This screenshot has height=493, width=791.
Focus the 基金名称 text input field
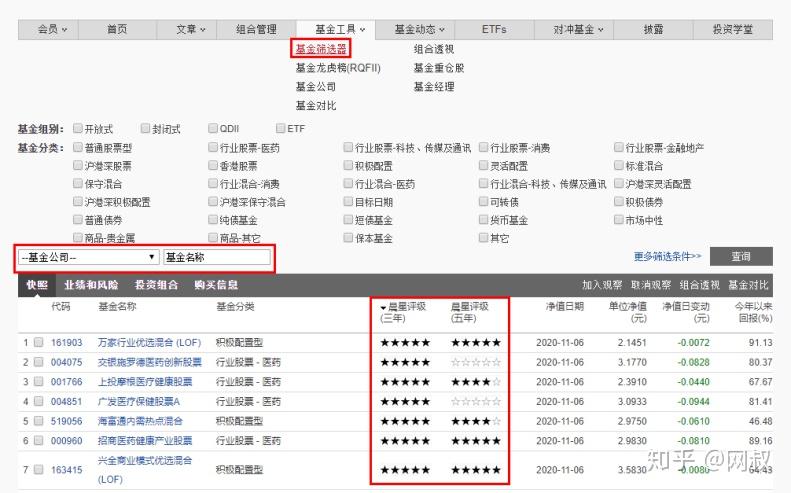[x=217, y=258]
